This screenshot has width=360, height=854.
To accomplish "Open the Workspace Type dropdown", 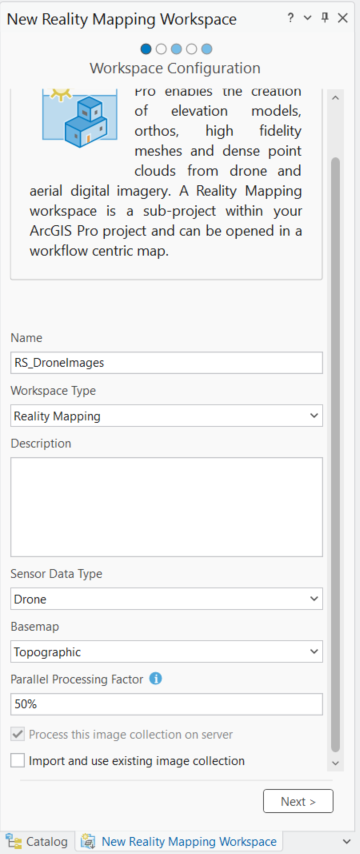I will (167, 416).
